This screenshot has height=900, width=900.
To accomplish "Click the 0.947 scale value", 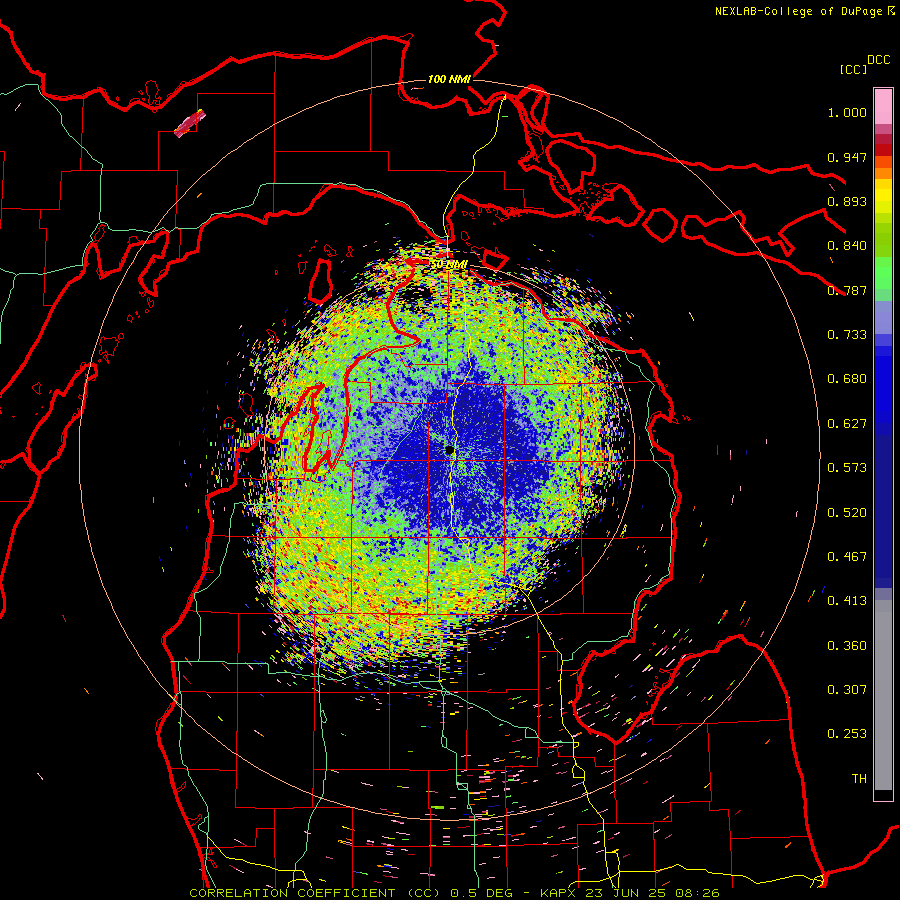I will click(x=847, y=157).
